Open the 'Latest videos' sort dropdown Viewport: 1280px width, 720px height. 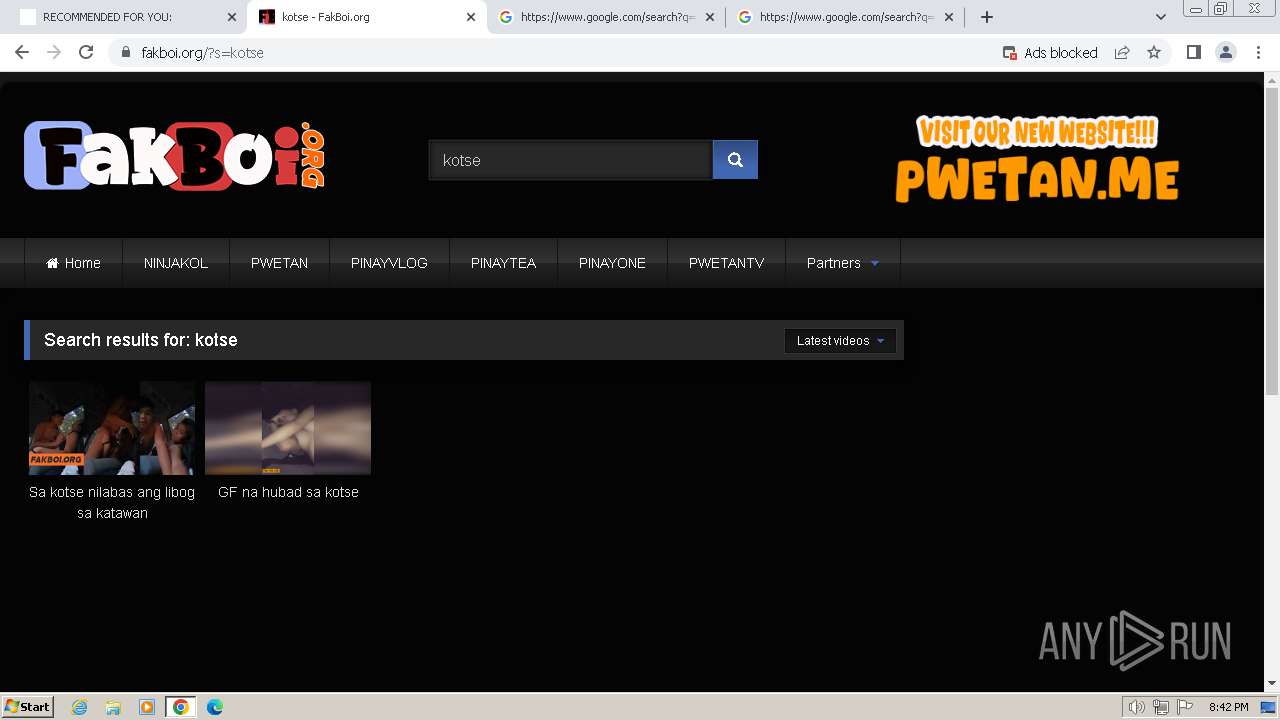tap(840, 341)
